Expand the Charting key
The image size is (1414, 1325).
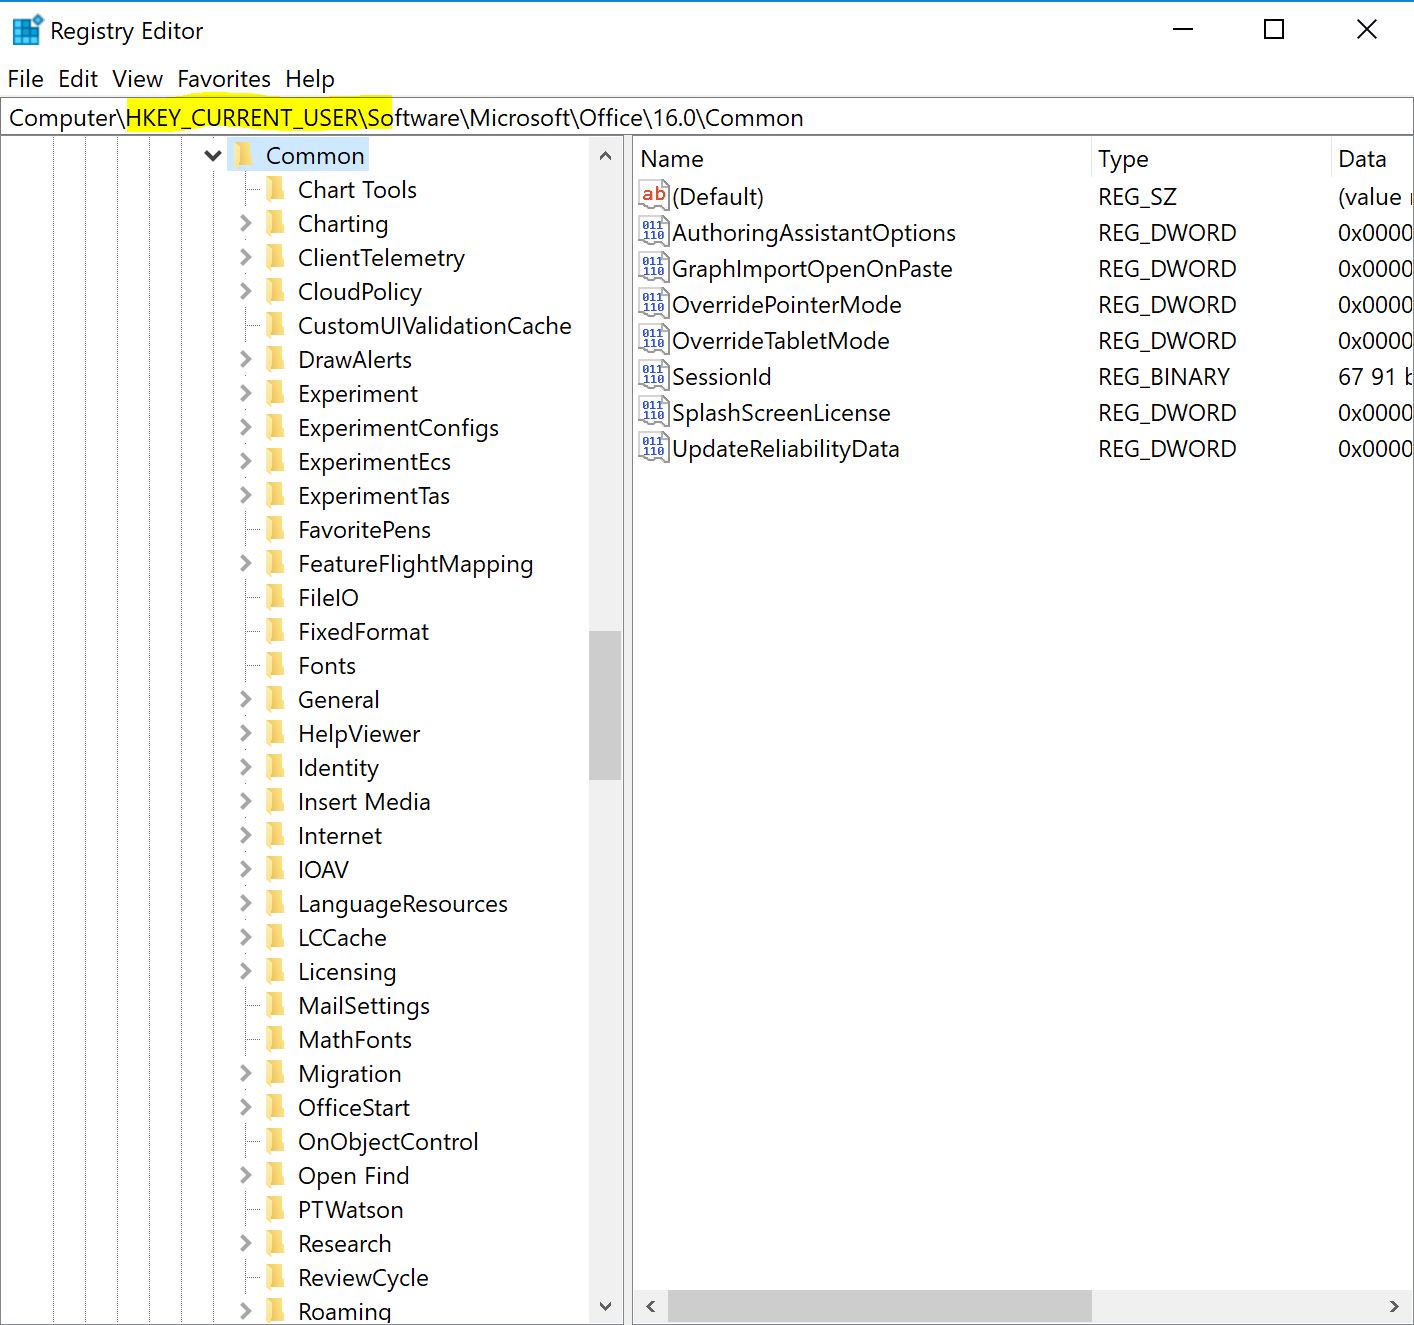245,223
